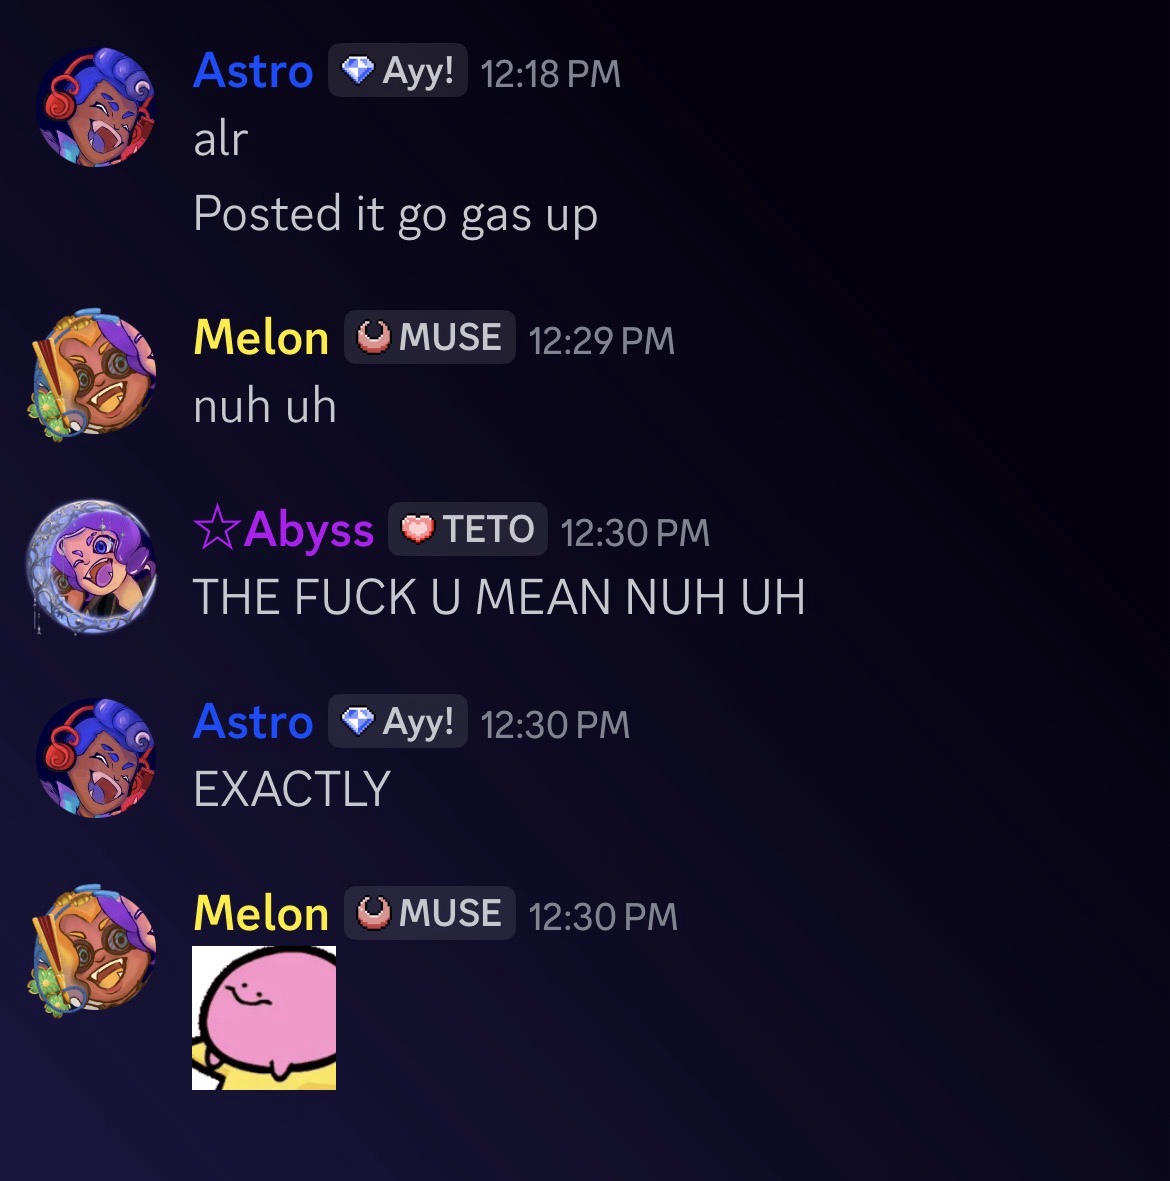Image resolution: width=1170 pixels, height=1181 pixels.
Task: Click the MUSE tag on Melon's 12:30 message
Action: tap(429, 914)
